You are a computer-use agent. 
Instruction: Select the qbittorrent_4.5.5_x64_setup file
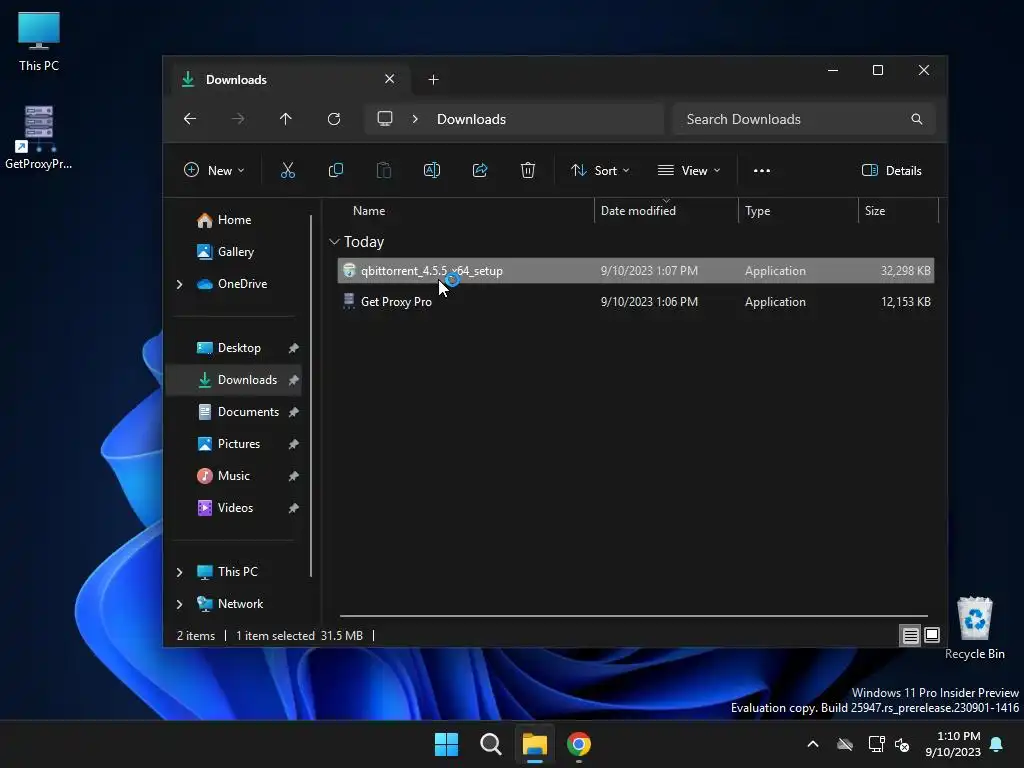point(635,270)
